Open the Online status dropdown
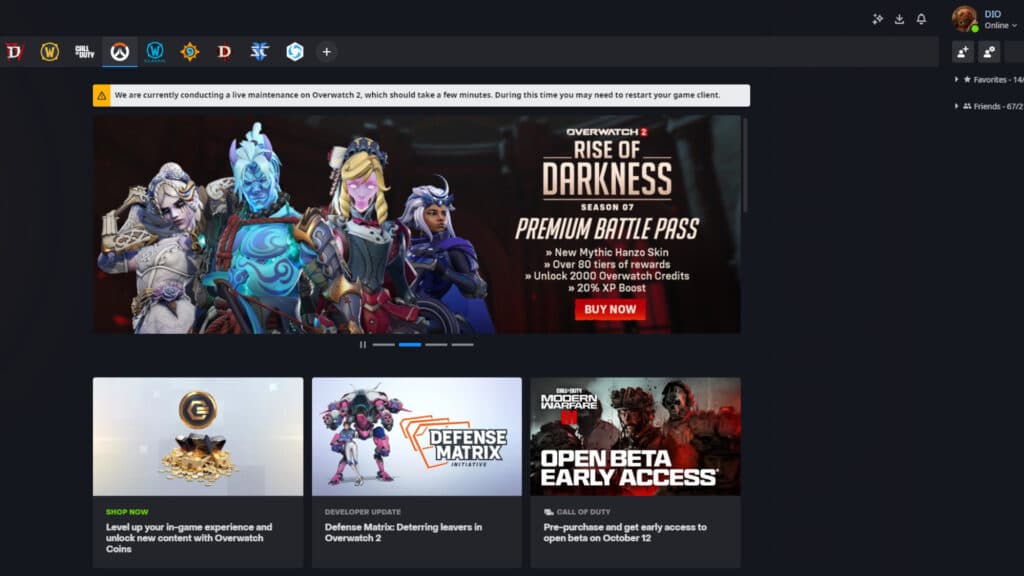 1000,25
